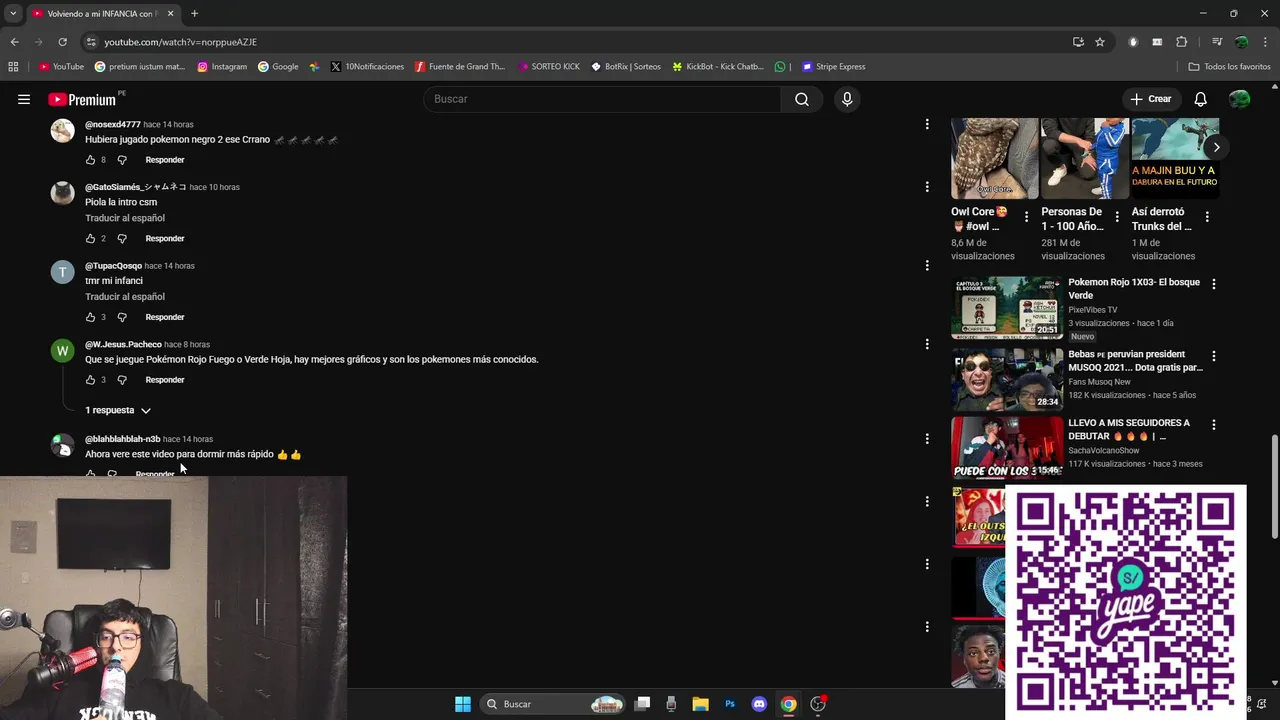Like the comment by @W.Jesus.Pacheco
This screenshot has width=1280, height=720.
90,380
